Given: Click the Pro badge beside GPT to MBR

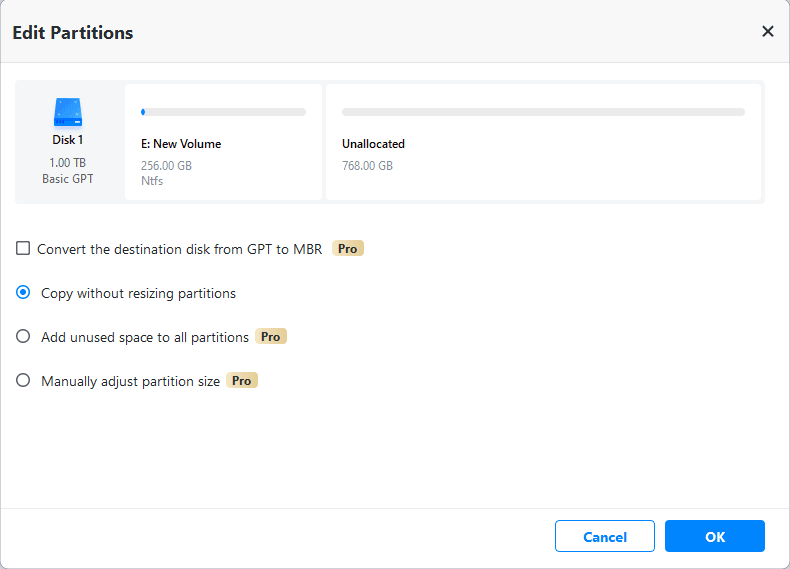Looking at the screenshot, I should click(347, 248).
